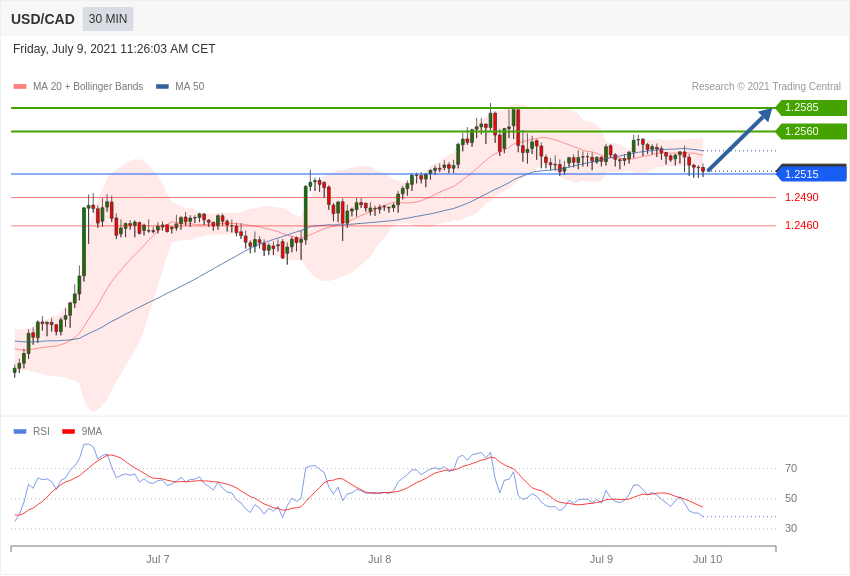
Task: Click the Jul 8 date axis label
Action: (x=379, y=559)
